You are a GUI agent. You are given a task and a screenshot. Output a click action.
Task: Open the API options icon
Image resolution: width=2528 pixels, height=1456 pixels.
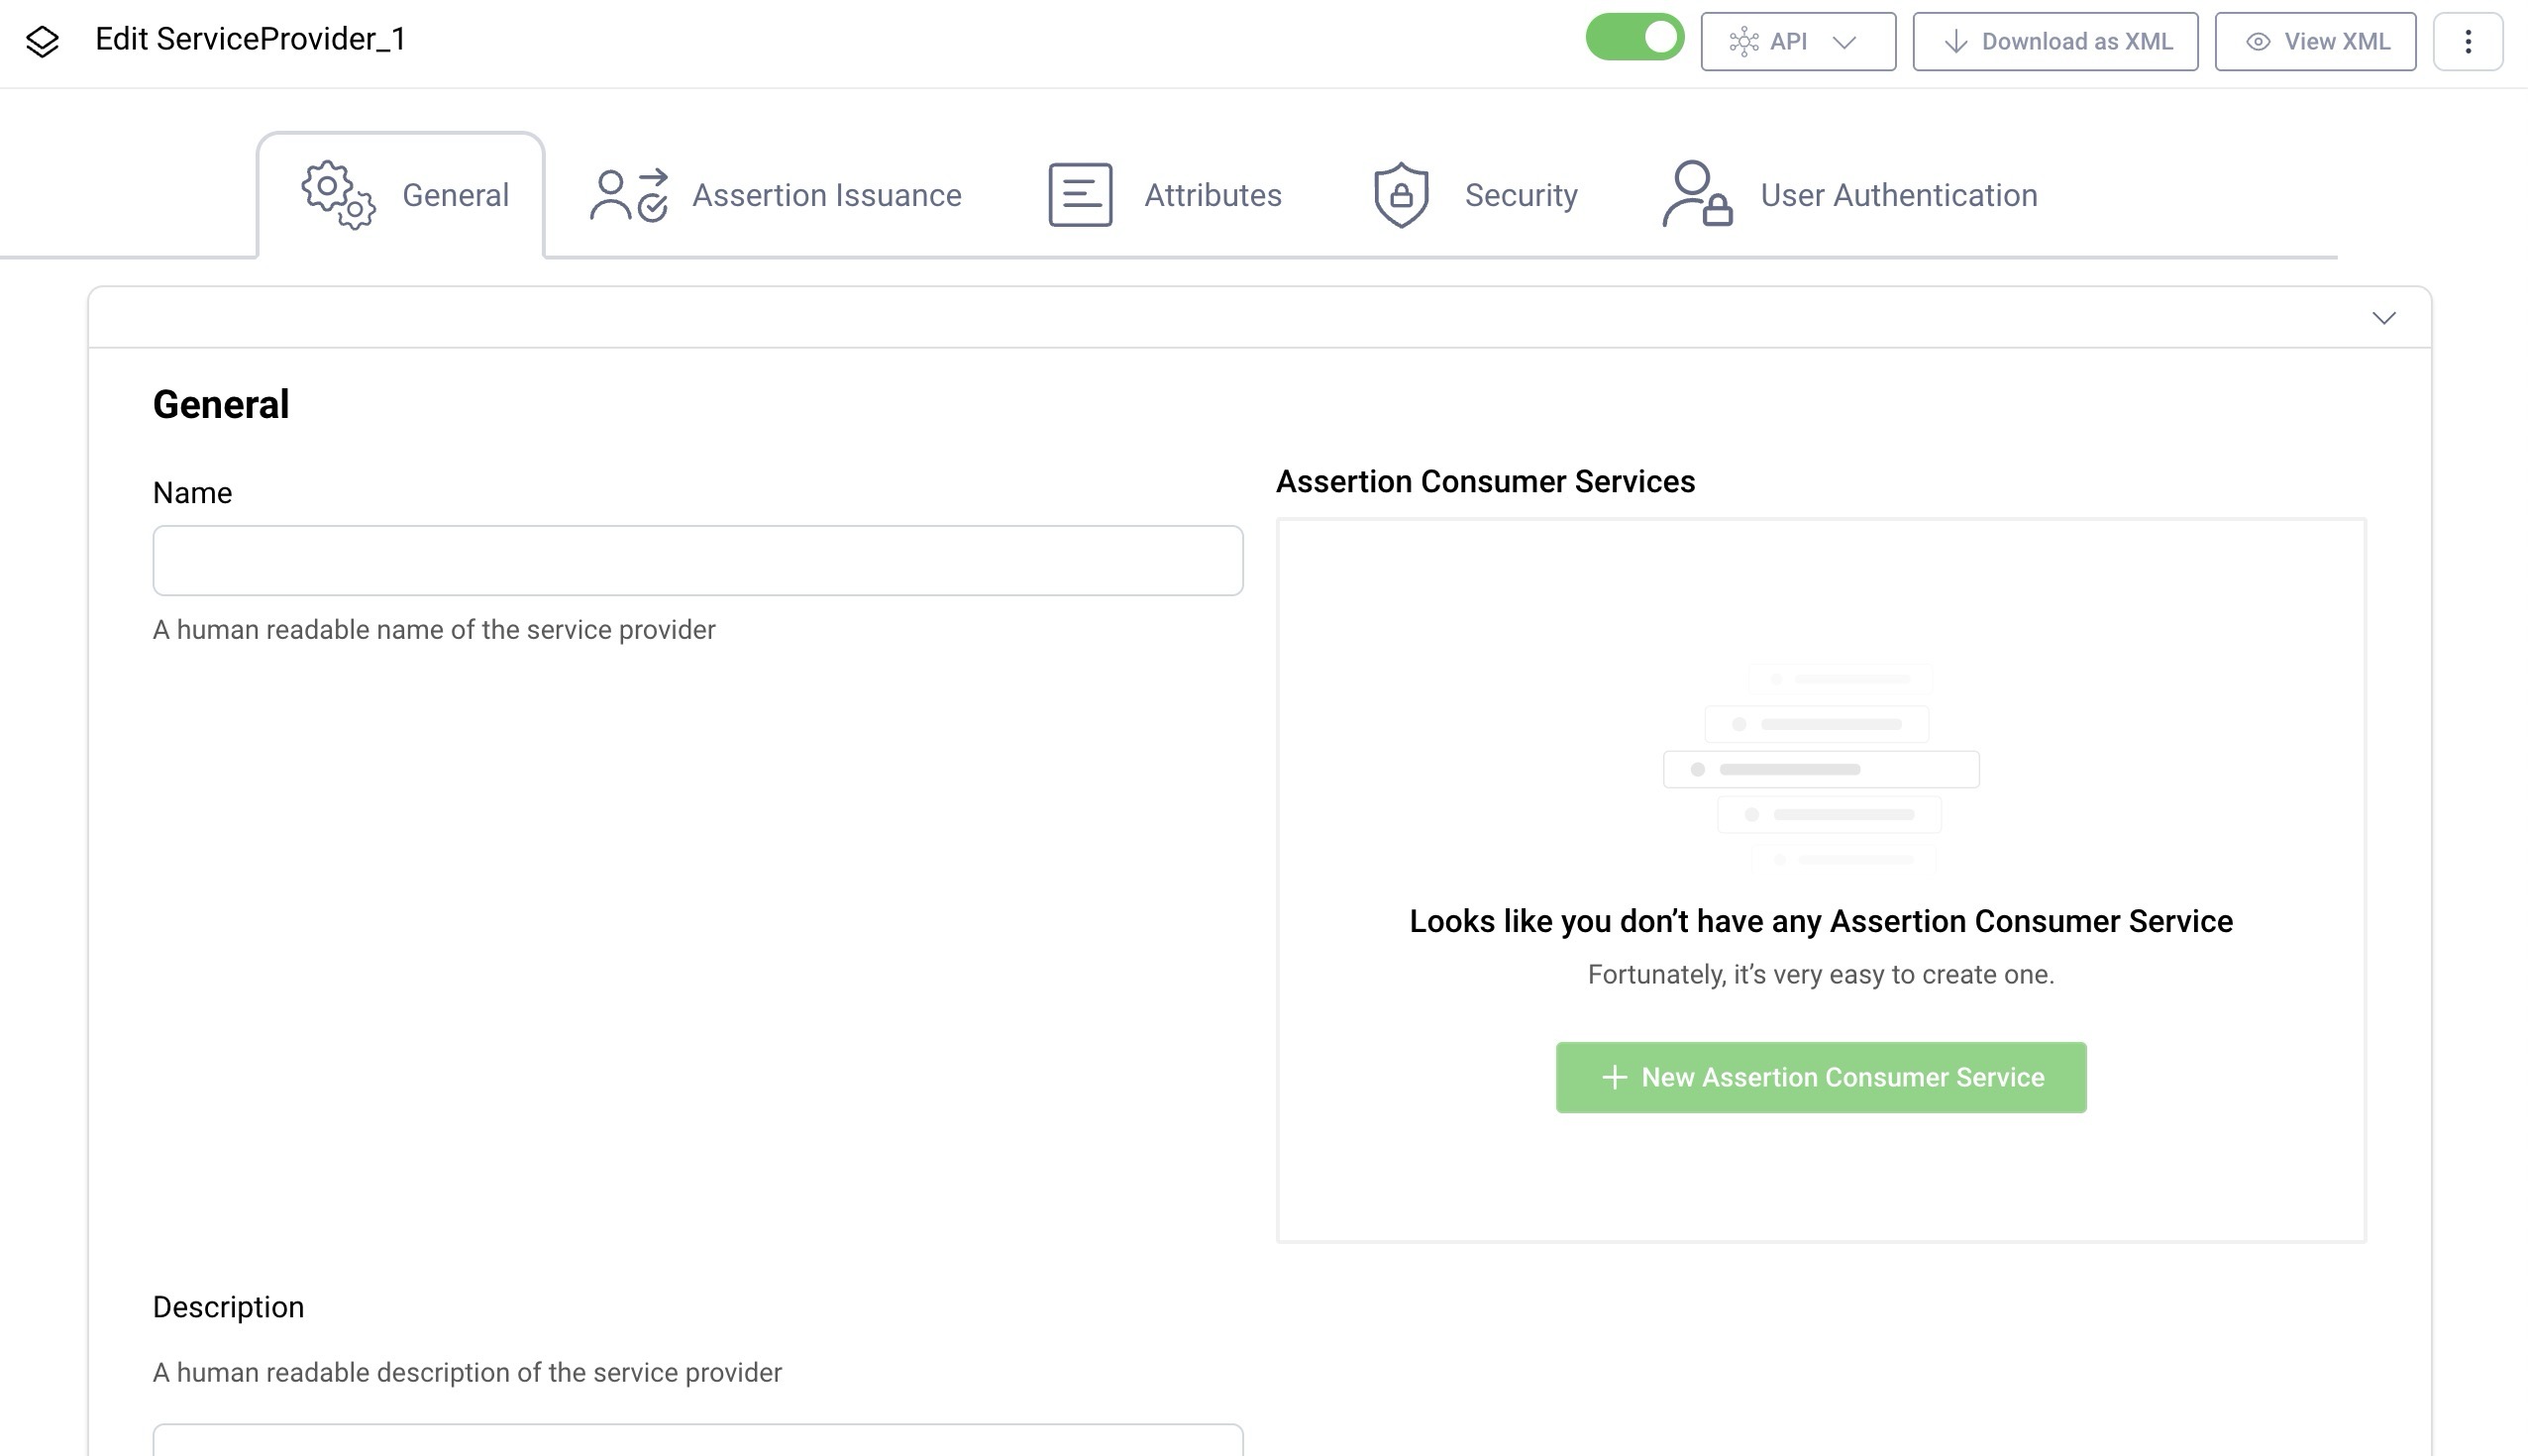tap(1742, 41)
